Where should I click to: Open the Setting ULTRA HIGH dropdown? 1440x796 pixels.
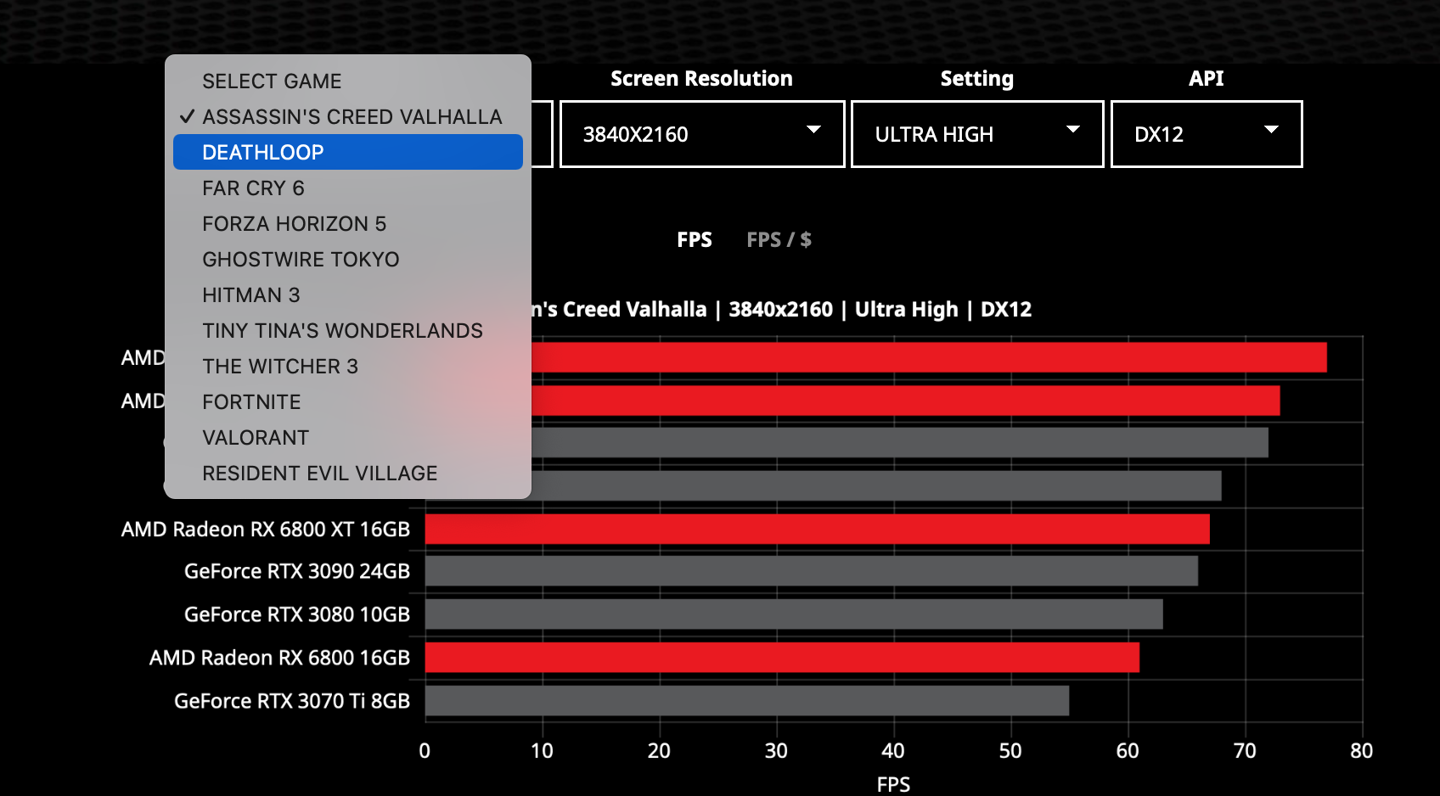point(977,134)
